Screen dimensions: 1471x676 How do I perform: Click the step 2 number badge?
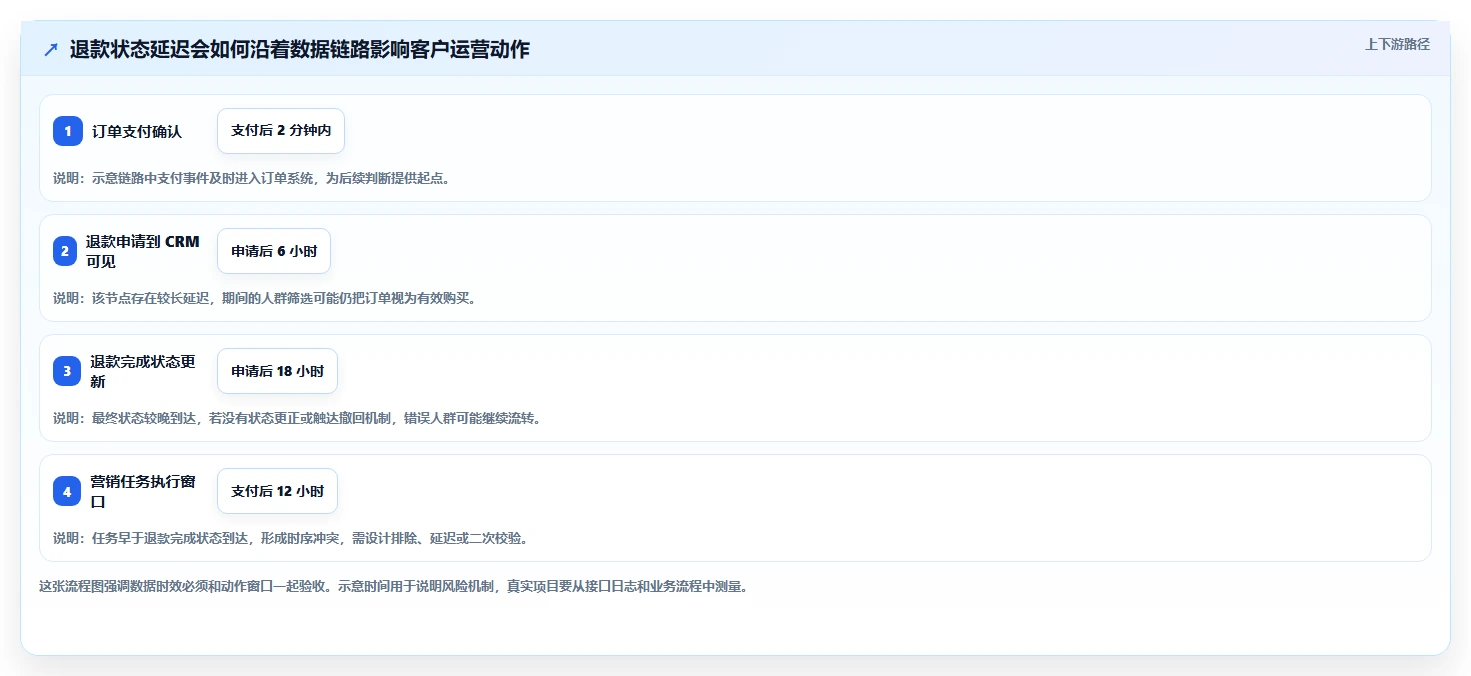(65, 251)
